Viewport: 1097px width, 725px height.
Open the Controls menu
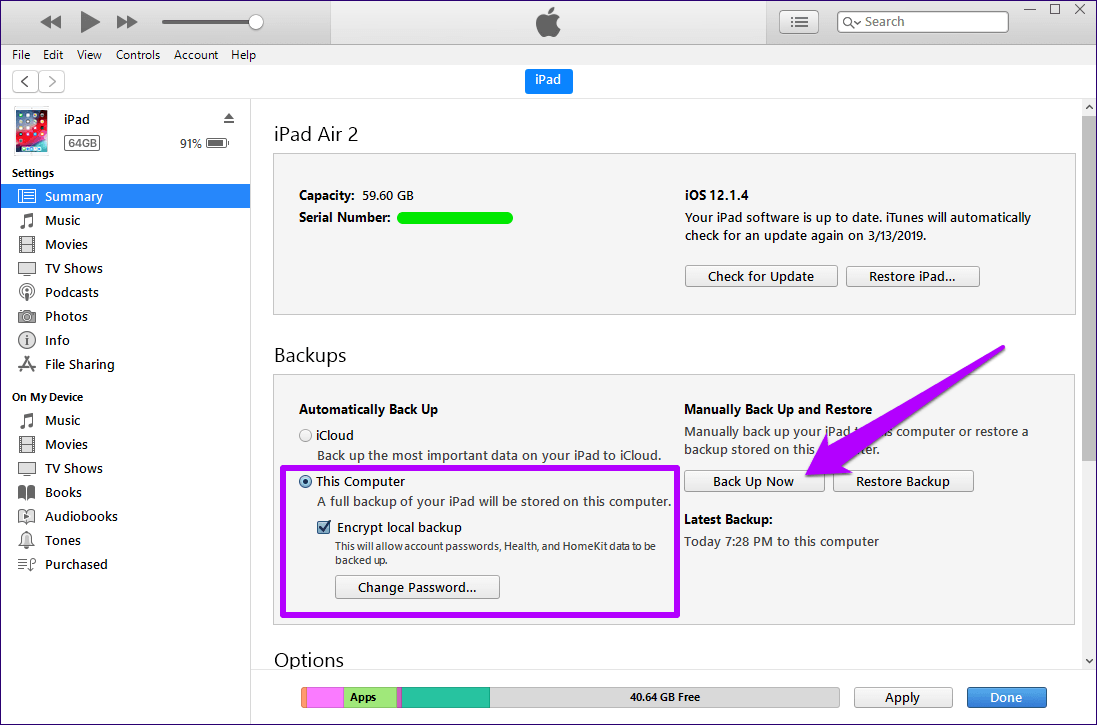tap(138, 55)
